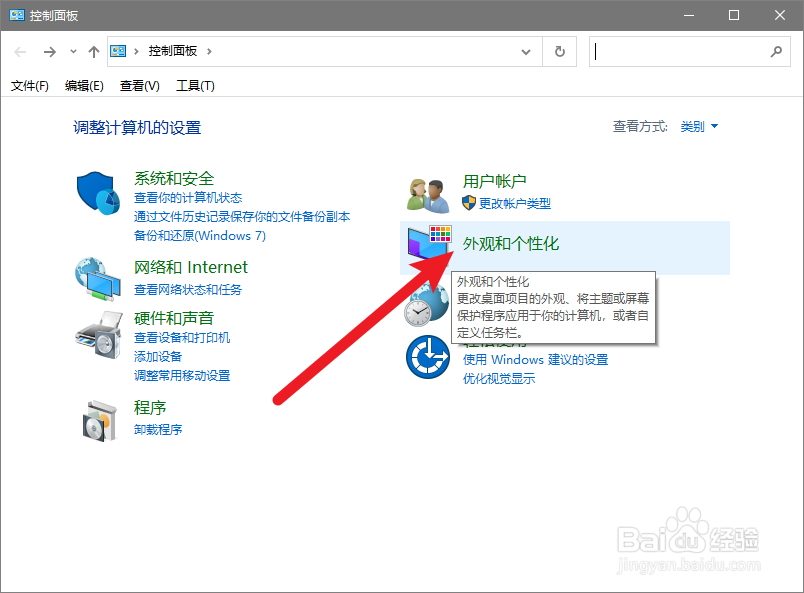
Task: Open 程序 by clicking its disc icon
Action: pyautogui.click(x=97, y=420)
